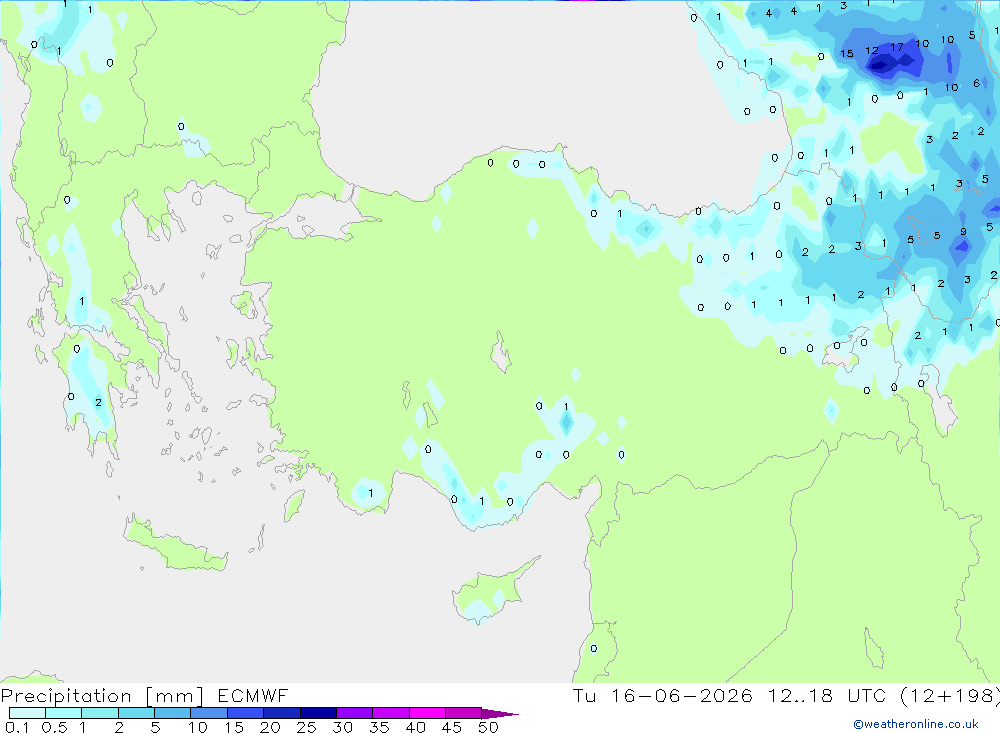This screenshot has width=1000, height=733.
Task: Pick the lightest cyan 0.1–0.5 legend swatch
Action: (27, 713)
